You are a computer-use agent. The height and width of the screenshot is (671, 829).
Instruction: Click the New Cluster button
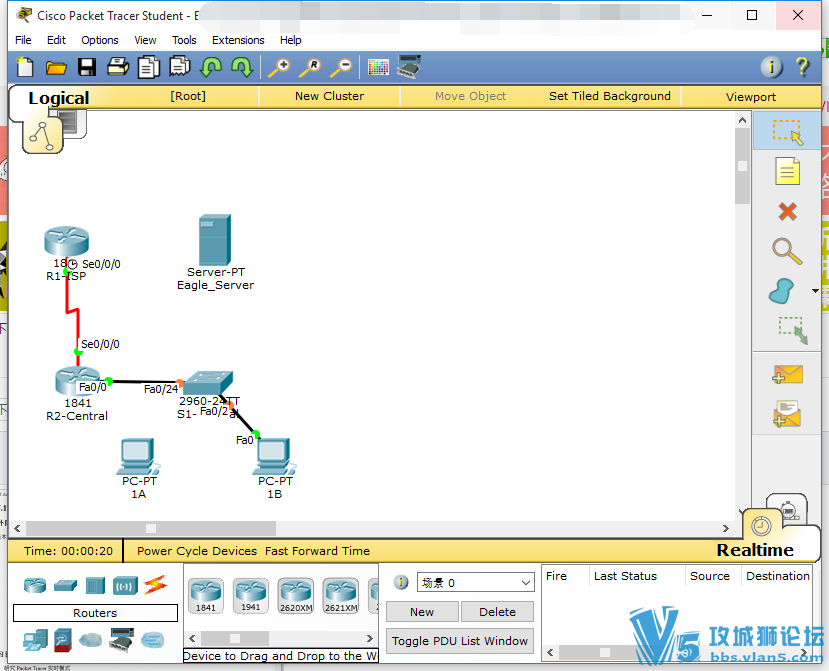[329, 96]
